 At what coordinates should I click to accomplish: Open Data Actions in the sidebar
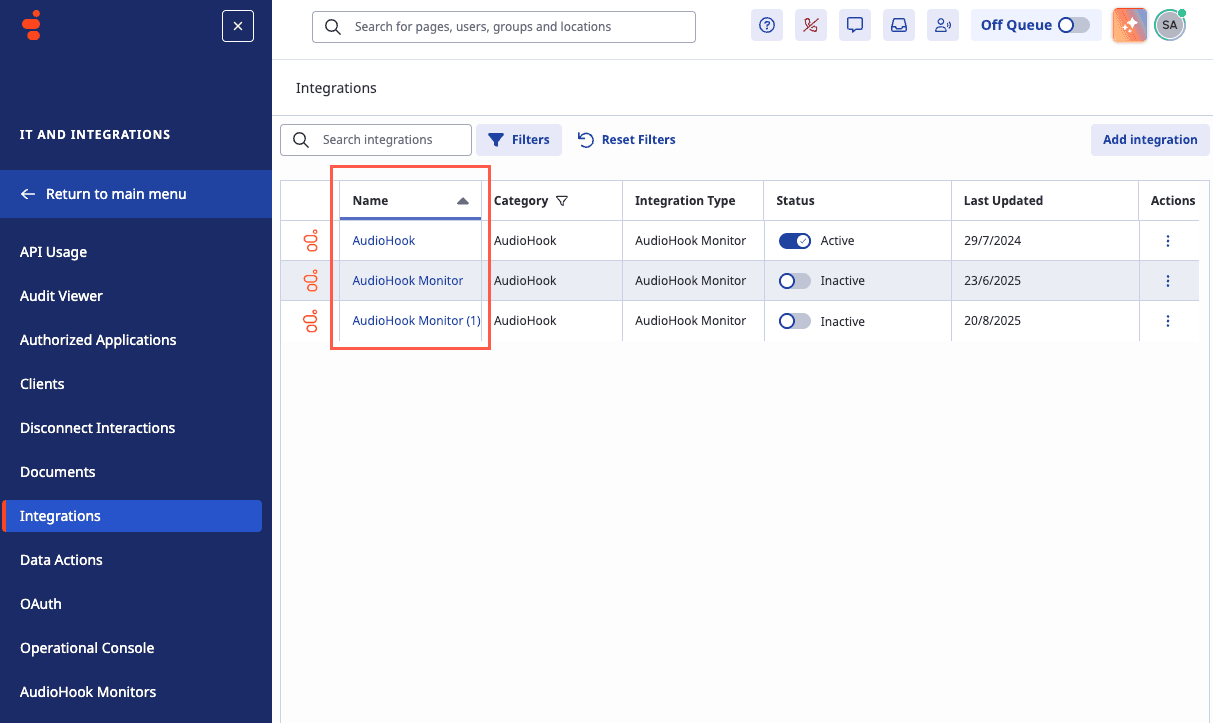[x=61, y=560]
